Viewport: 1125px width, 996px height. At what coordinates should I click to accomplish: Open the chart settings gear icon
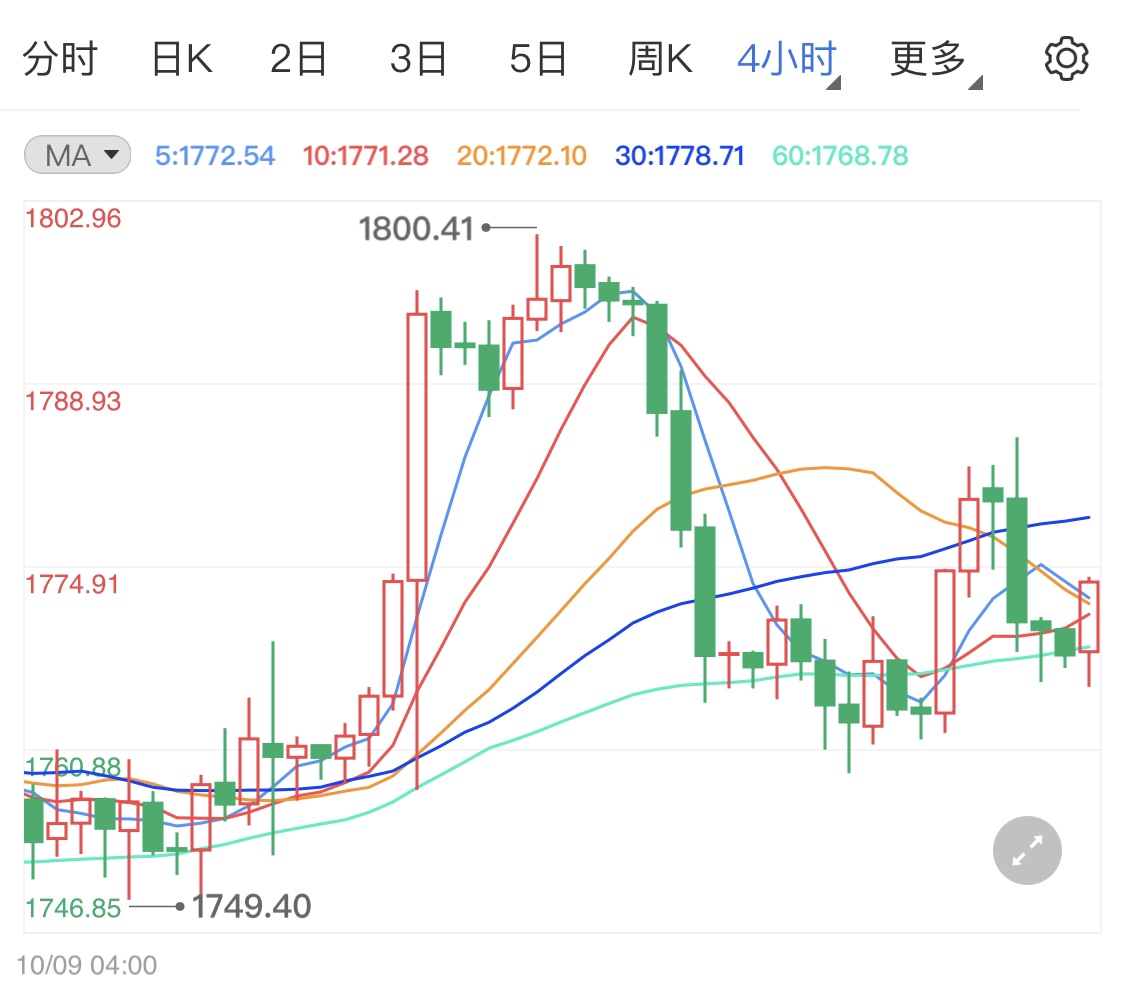[1066, 59]
